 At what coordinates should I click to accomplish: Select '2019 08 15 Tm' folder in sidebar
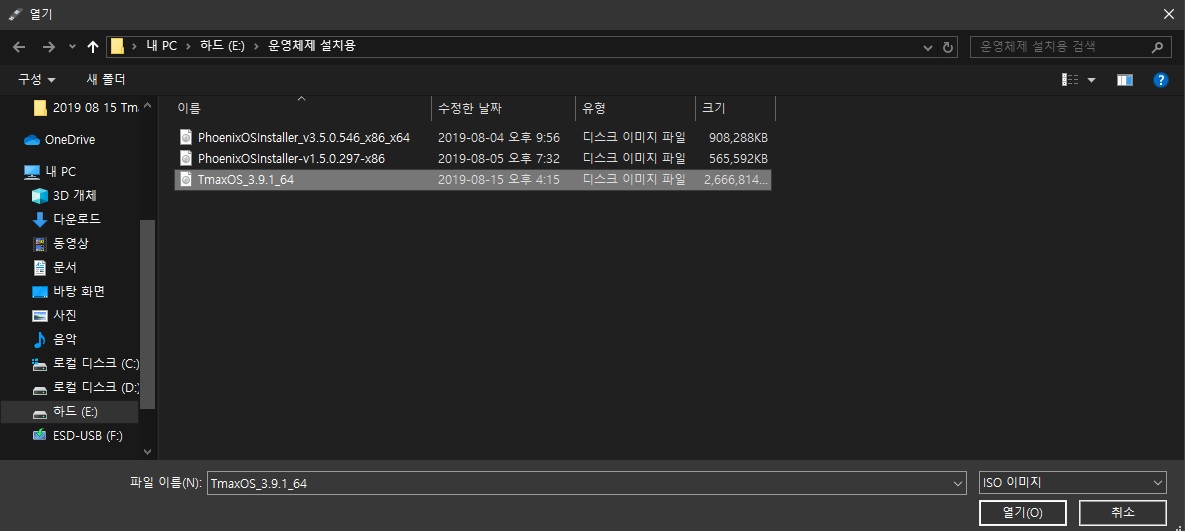(x=86, y=107)
